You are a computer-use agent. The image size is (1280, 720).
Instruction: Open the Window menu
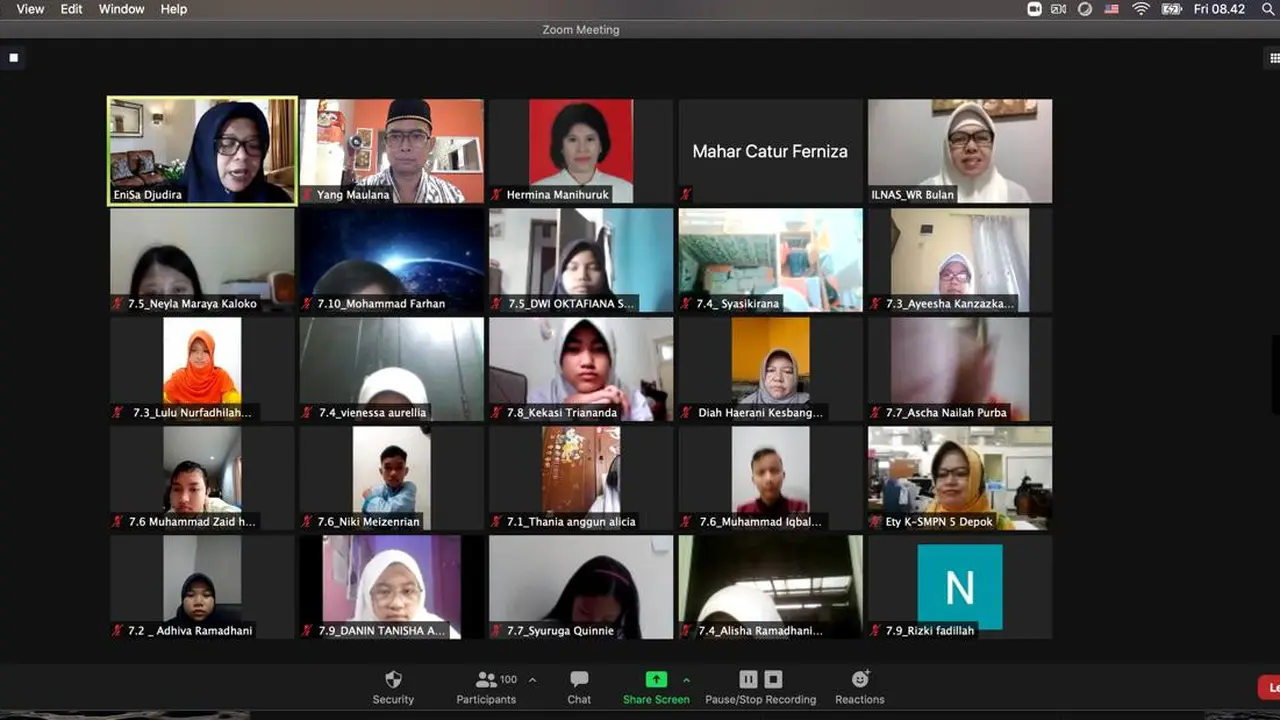pos(121,9)
